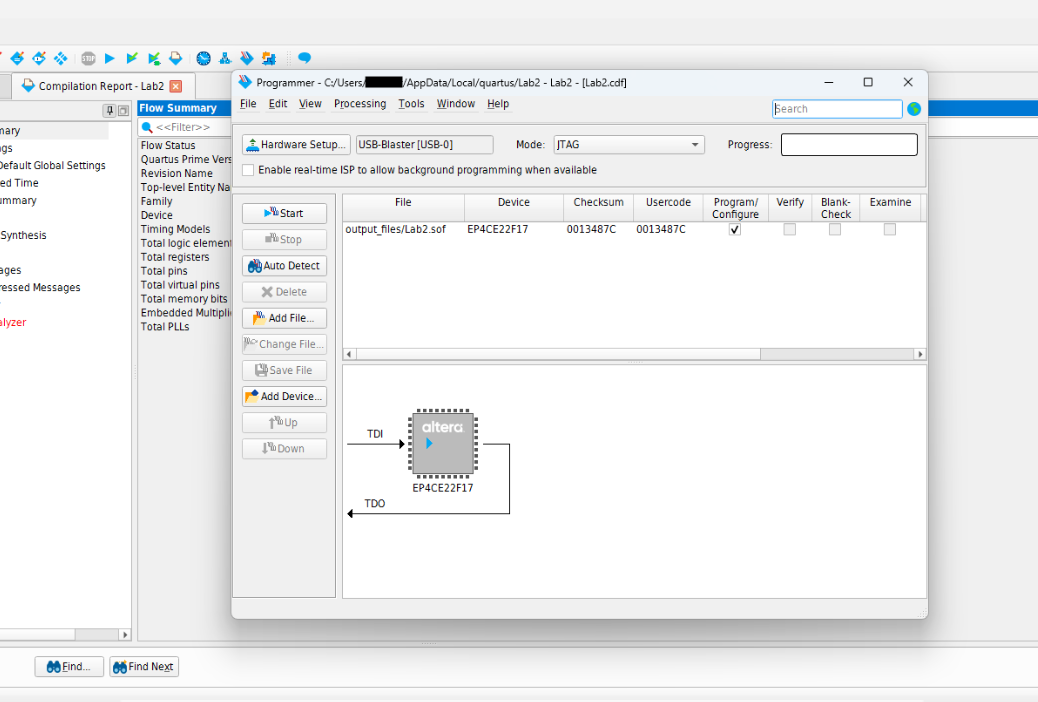The width and height of the screenshot is (1038, 702).
Task: Open the Programmer Window menu
Action: point(455,104)
